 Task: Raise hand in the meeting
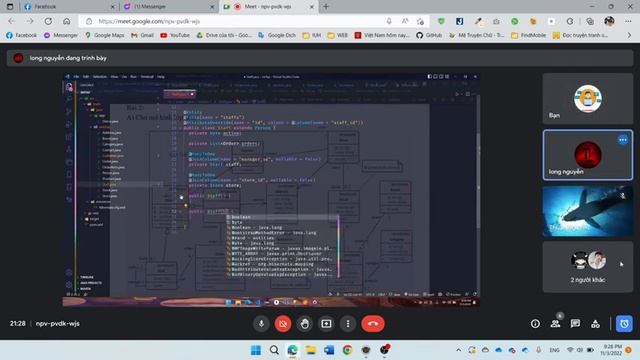pos(304,324)
